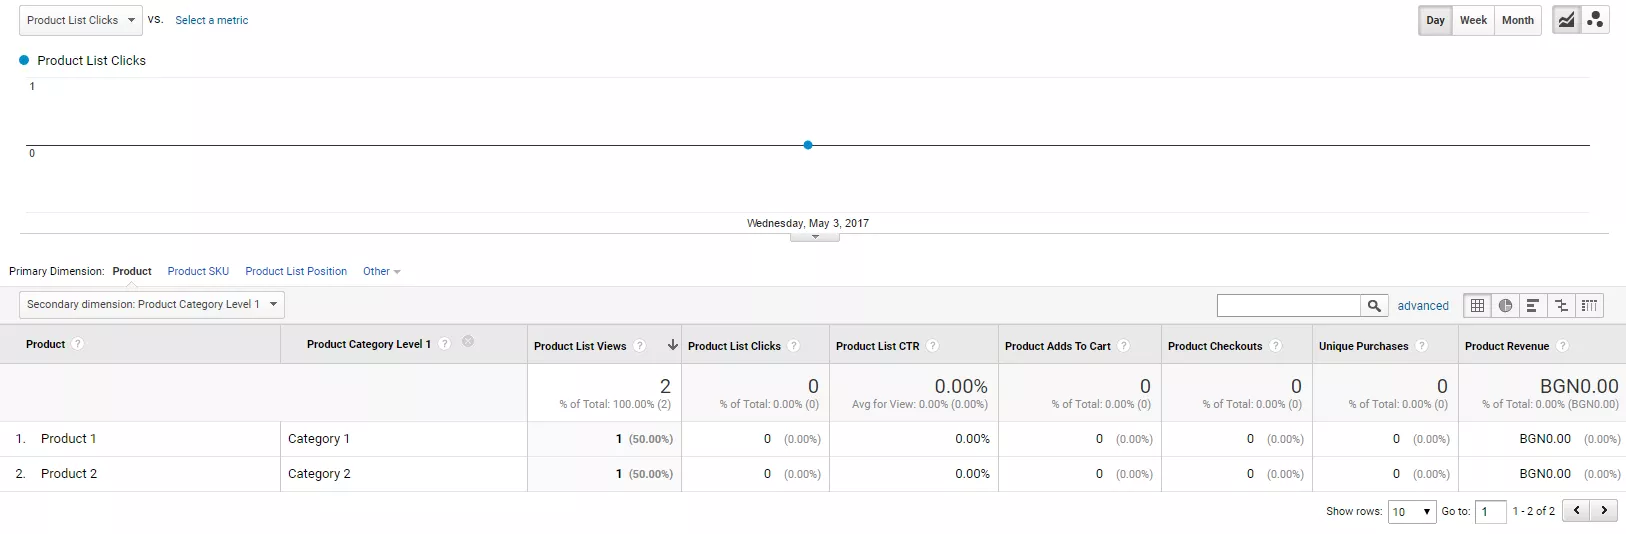Viewport: 1626px width, 534px height.
Task: Click the table search input field
Action: pyautogui.click(x=1289, y=306)
